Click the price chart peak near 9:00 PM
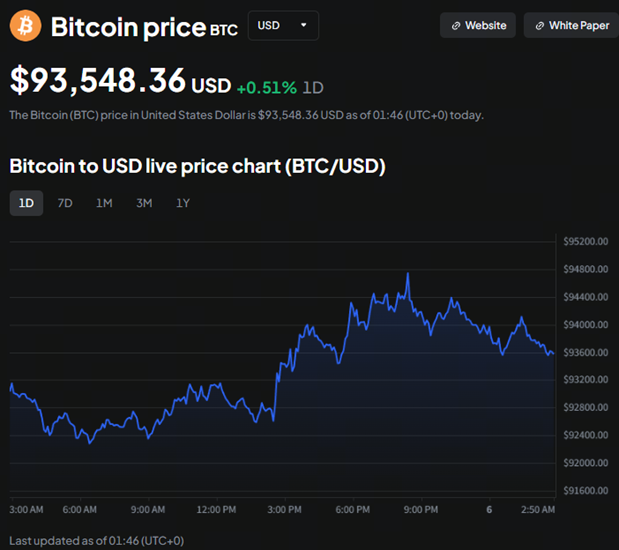Screen dimensions: 619x550 [x=407, y=273]
